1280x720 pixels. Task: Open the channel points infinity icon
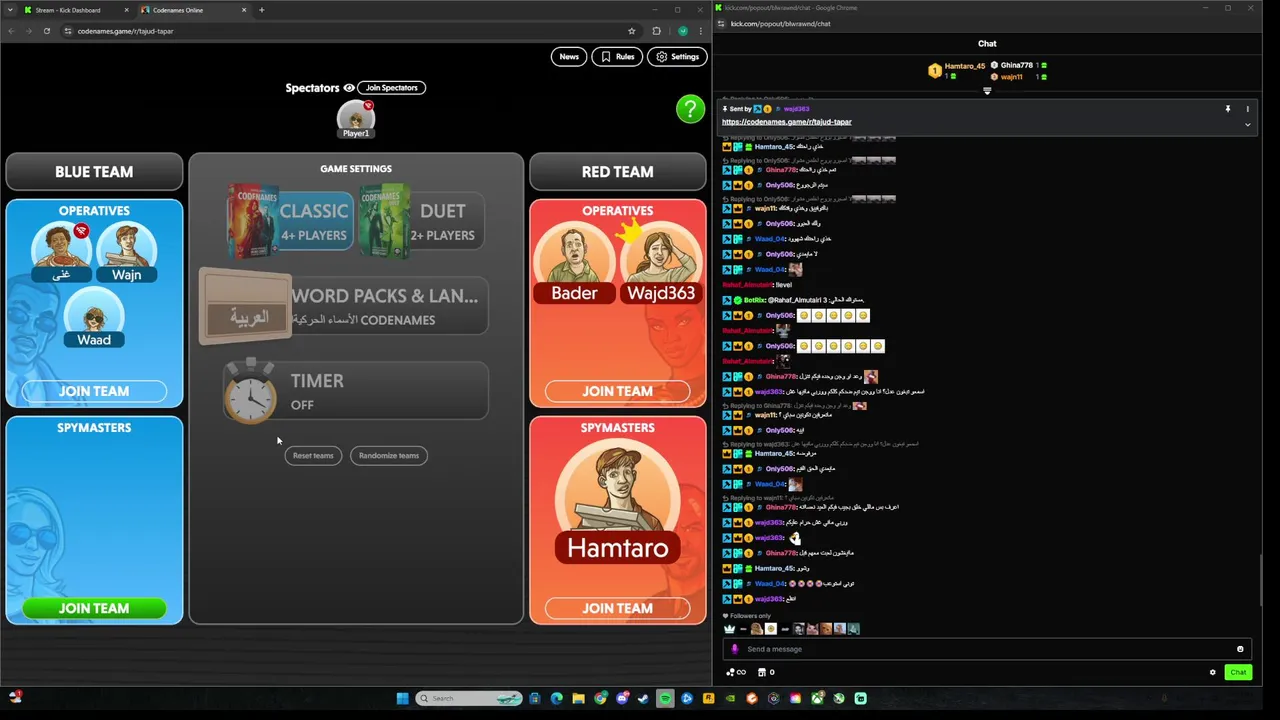tap(736, 672)
